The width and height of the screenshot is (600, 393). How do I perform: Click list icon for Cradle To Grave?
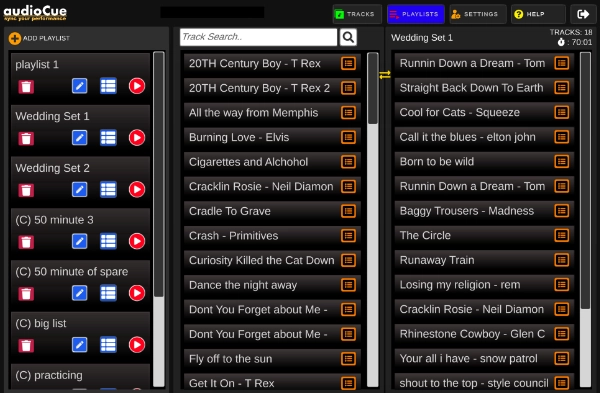348,211
